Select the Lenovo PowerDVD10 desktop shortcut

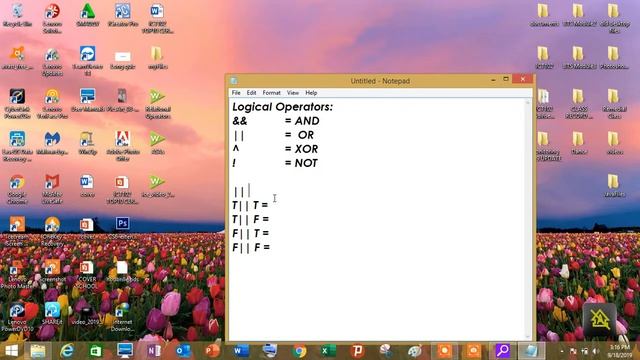(x=17, y=317)
